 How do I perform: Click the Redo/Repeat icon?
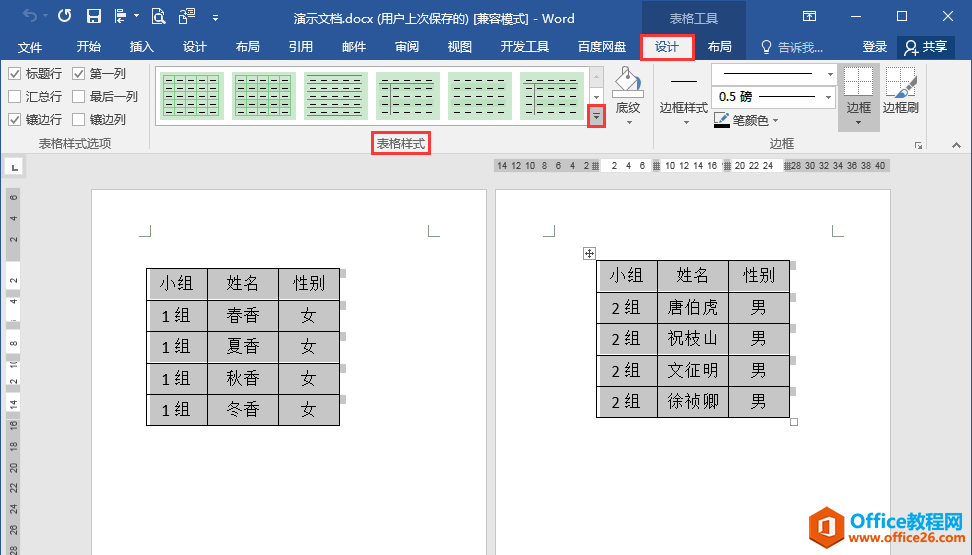(x=64, y=16)
